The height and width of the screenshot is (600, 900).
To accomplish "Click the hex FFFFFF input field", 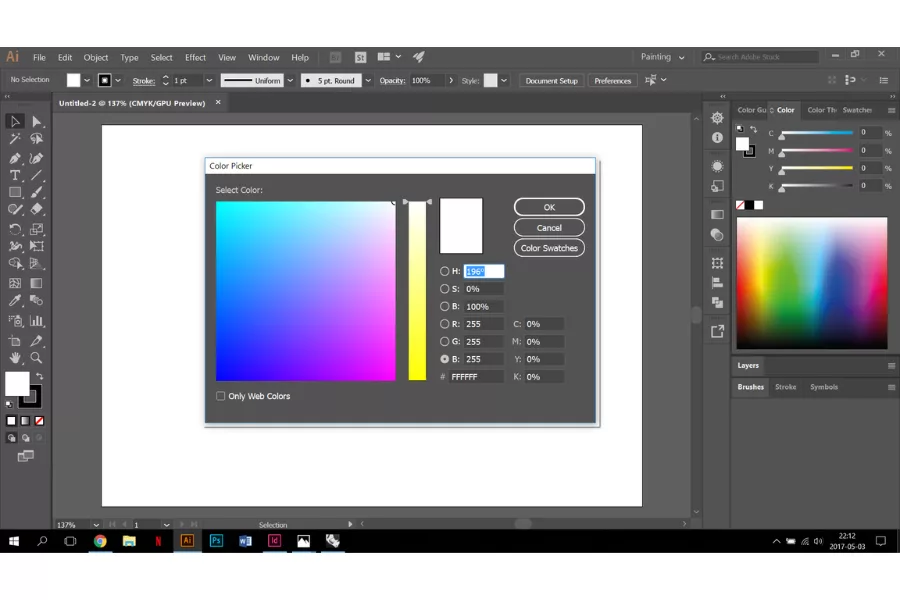I will (x=476, y=377).
